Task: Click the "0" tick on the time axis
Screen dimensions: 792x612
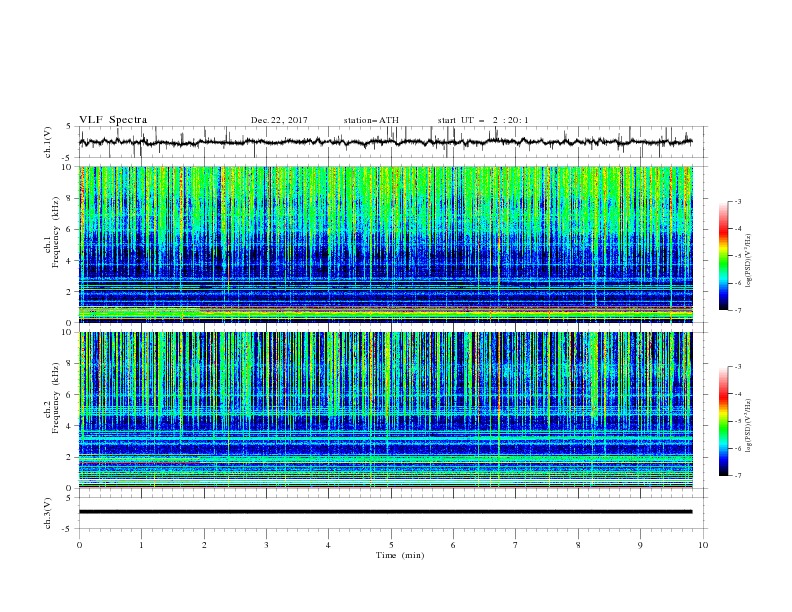Action: pyautogui.click(x=79, y=545)
